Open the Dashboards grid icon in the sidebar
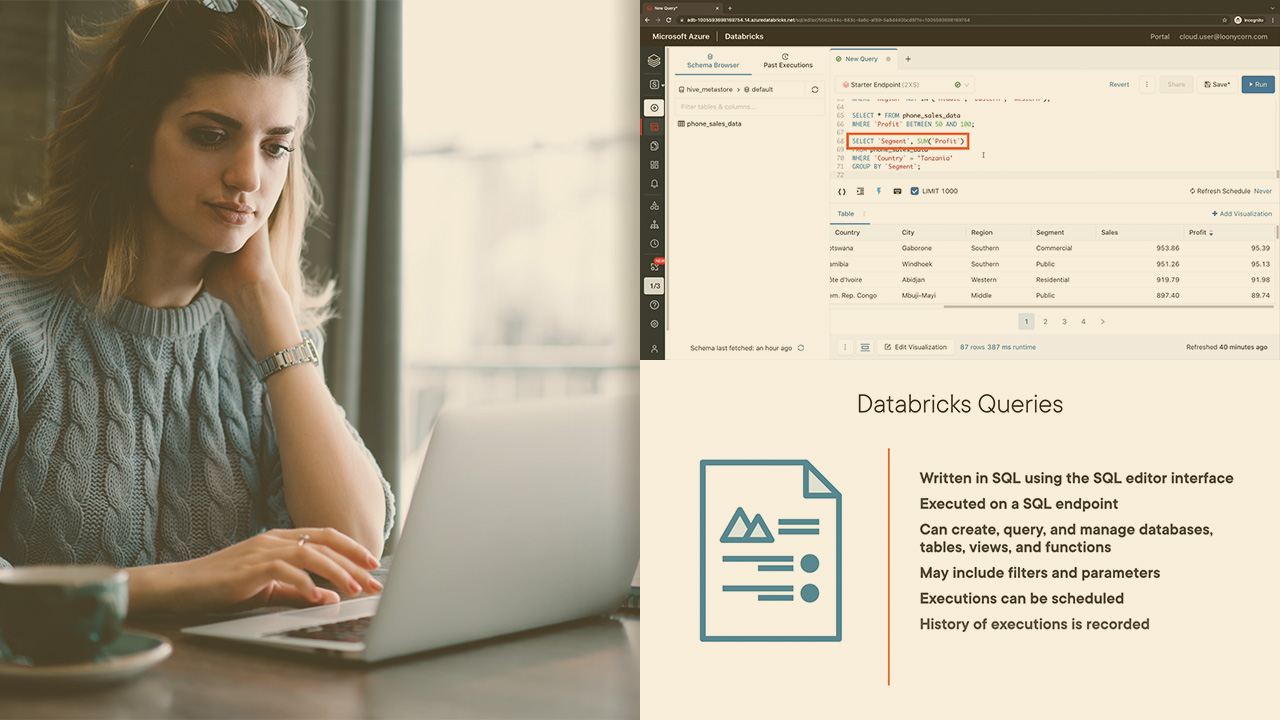 tap(654, 165)
